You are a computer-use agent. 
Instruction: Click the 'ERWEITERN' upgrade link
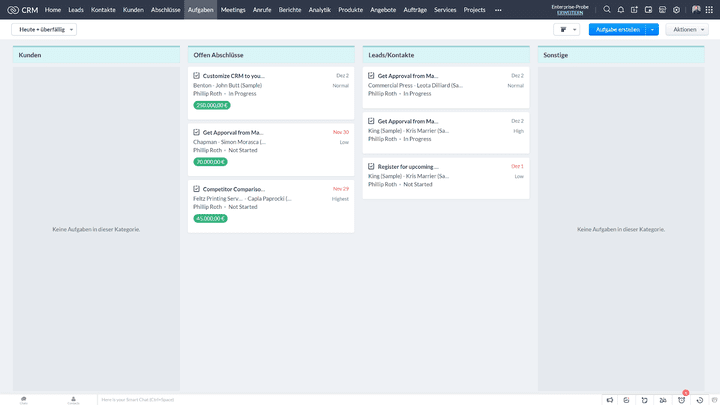tap(569, 13)
